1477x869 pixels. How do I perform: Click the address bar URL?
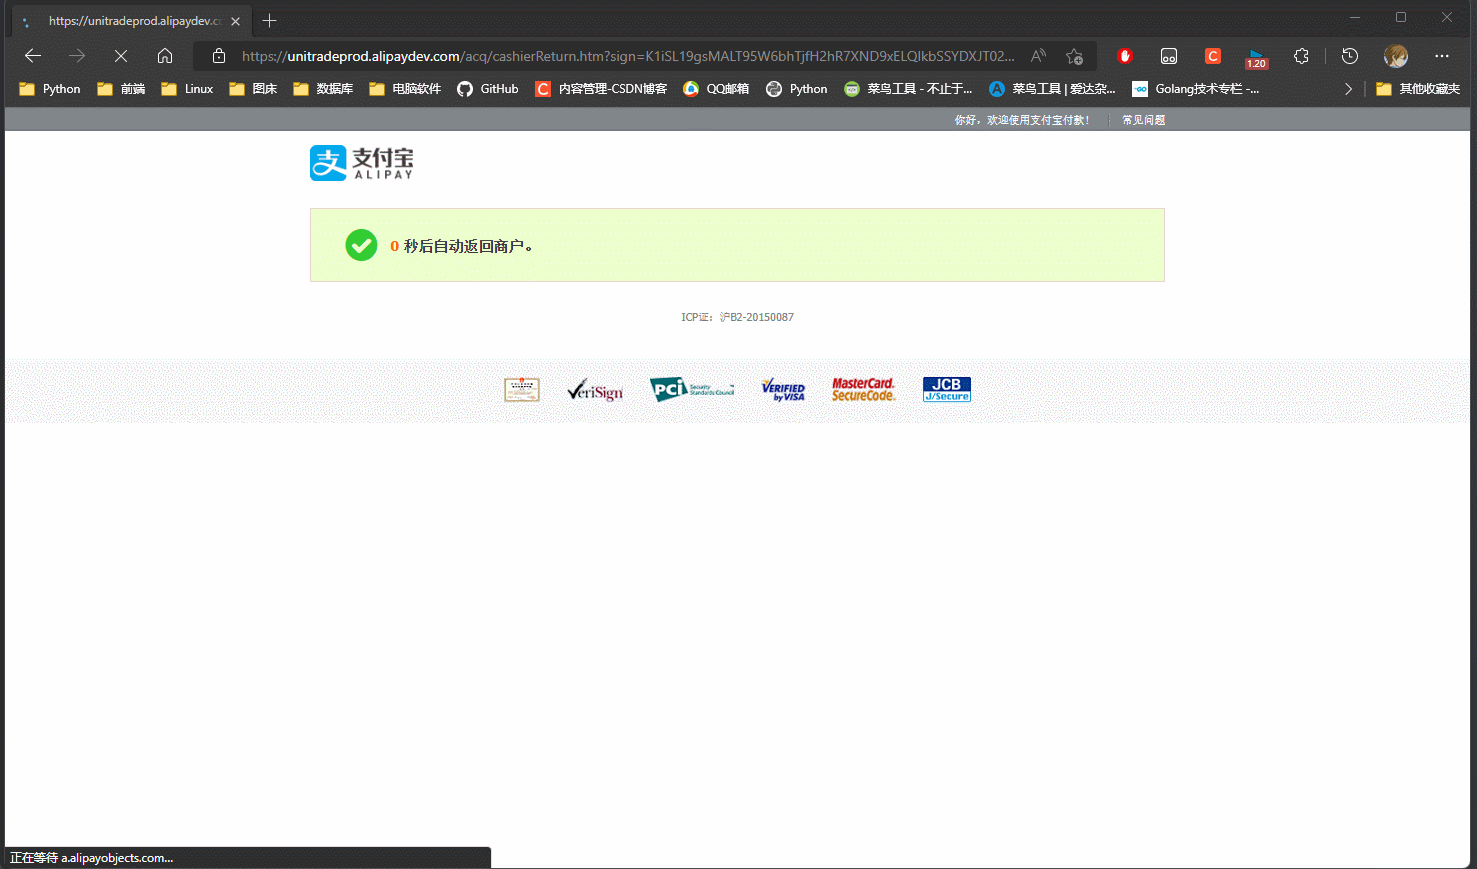coord(628,56)
